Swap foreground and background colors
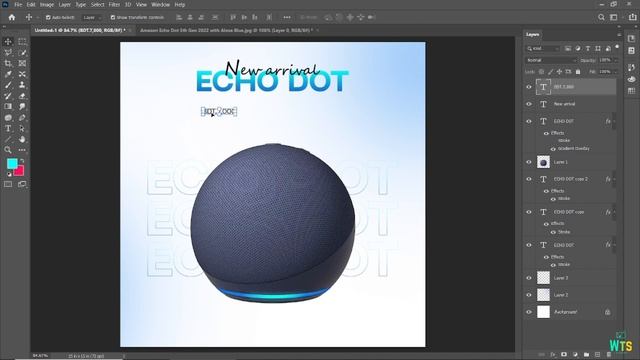This screenshot has height=360, width=640. coord(22,161)
